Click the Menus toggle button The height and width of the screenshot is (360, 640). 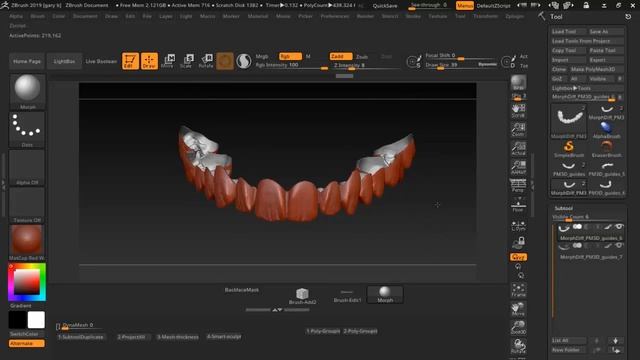(465, 6)
